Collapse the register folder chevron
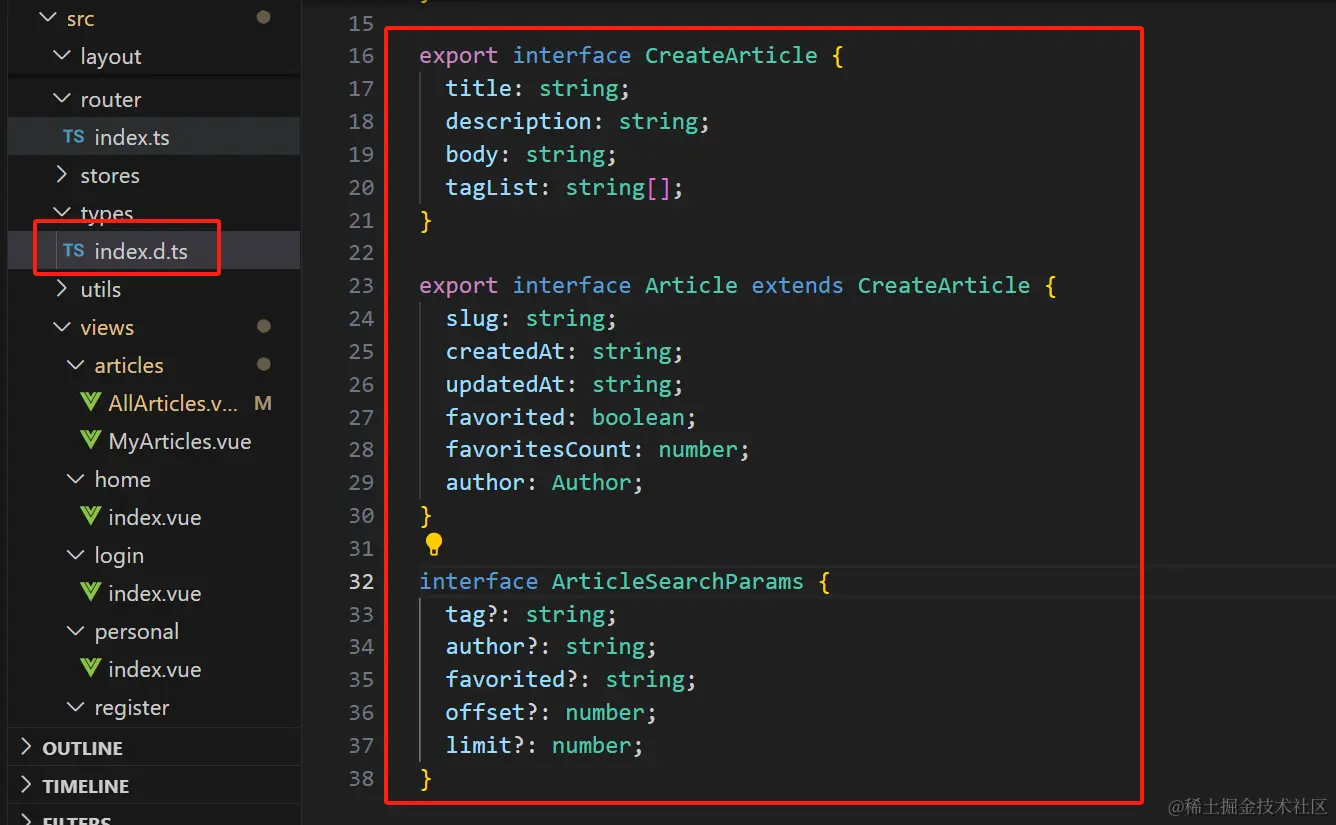 (75, 707)
